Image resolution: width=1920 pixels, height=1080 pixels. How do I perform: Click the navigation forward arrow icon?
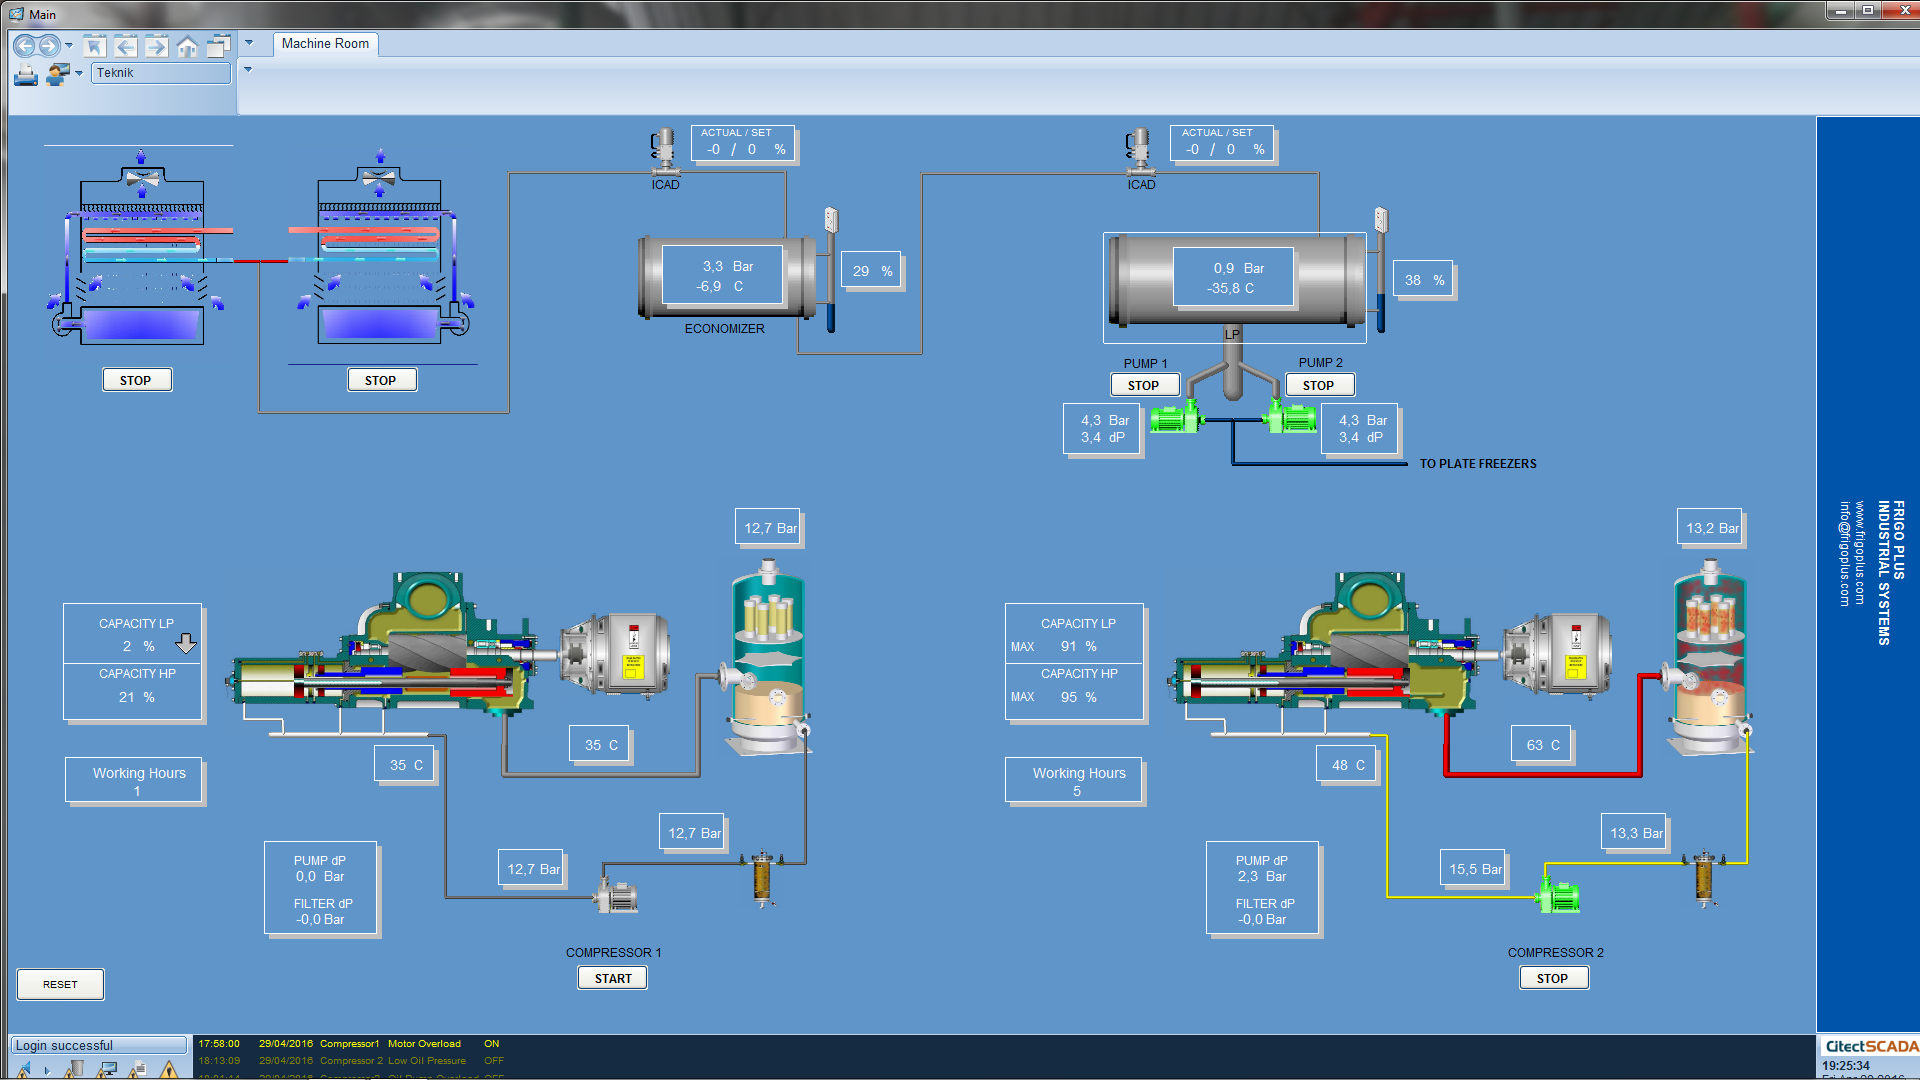pos(49,46)
